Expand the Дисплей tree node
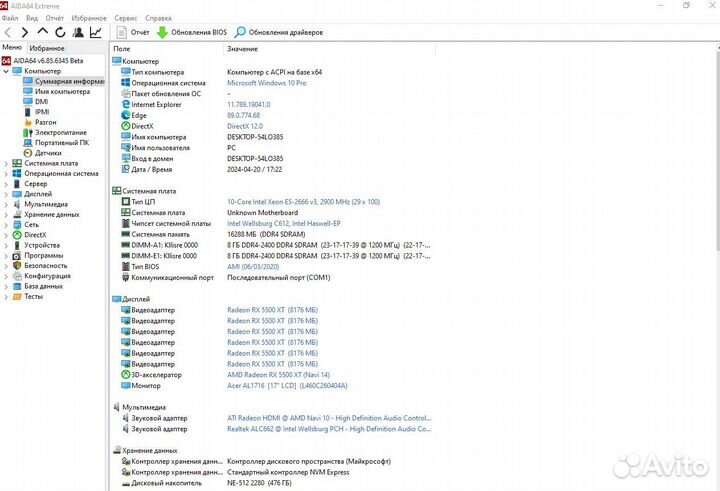 (6, 194)
